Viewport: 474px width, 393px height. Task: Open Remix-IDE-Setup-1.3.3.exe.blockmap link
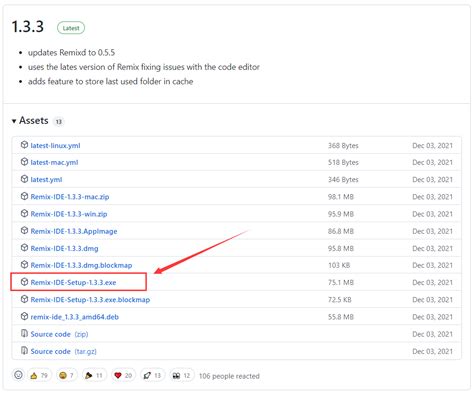[90, 300]
